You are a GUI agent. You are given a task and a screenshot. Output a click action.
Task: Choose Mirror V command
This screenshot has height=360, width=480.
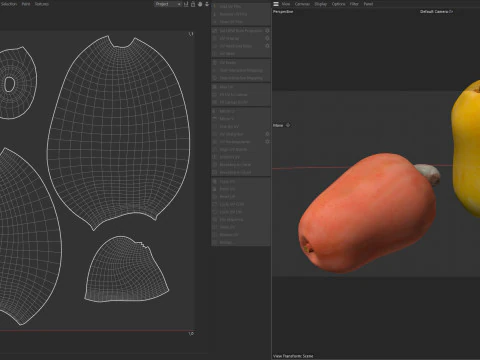coord(227,119)
